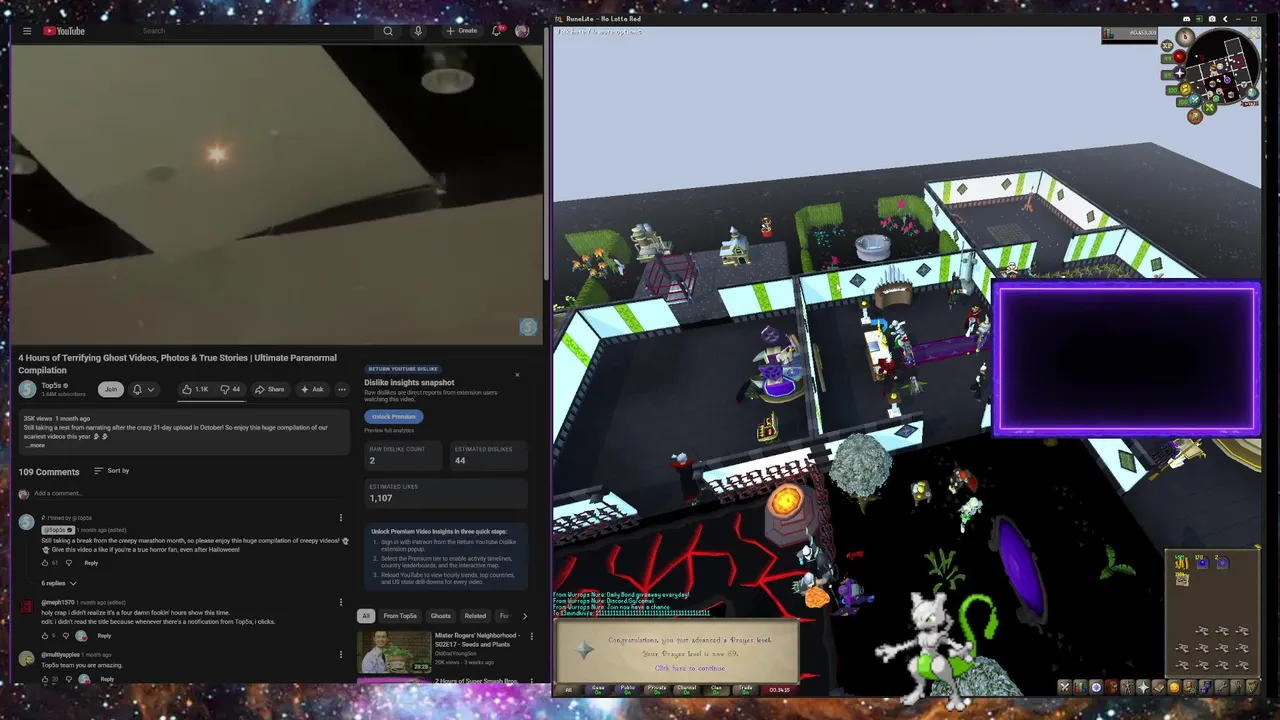Click the Ask button
Screen dimensions: 1280x720
[312, 389]
